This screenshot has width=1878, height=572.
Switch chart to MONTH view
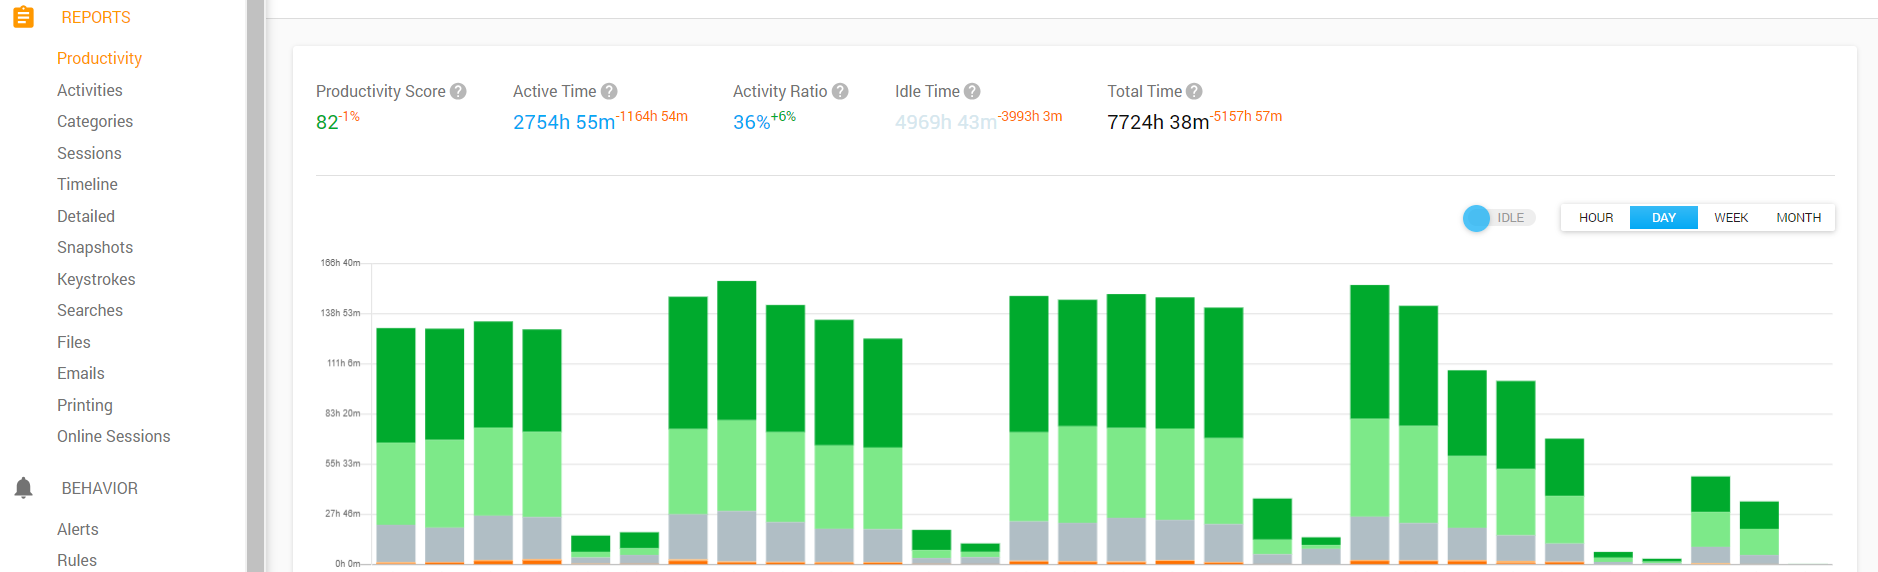1798,218
